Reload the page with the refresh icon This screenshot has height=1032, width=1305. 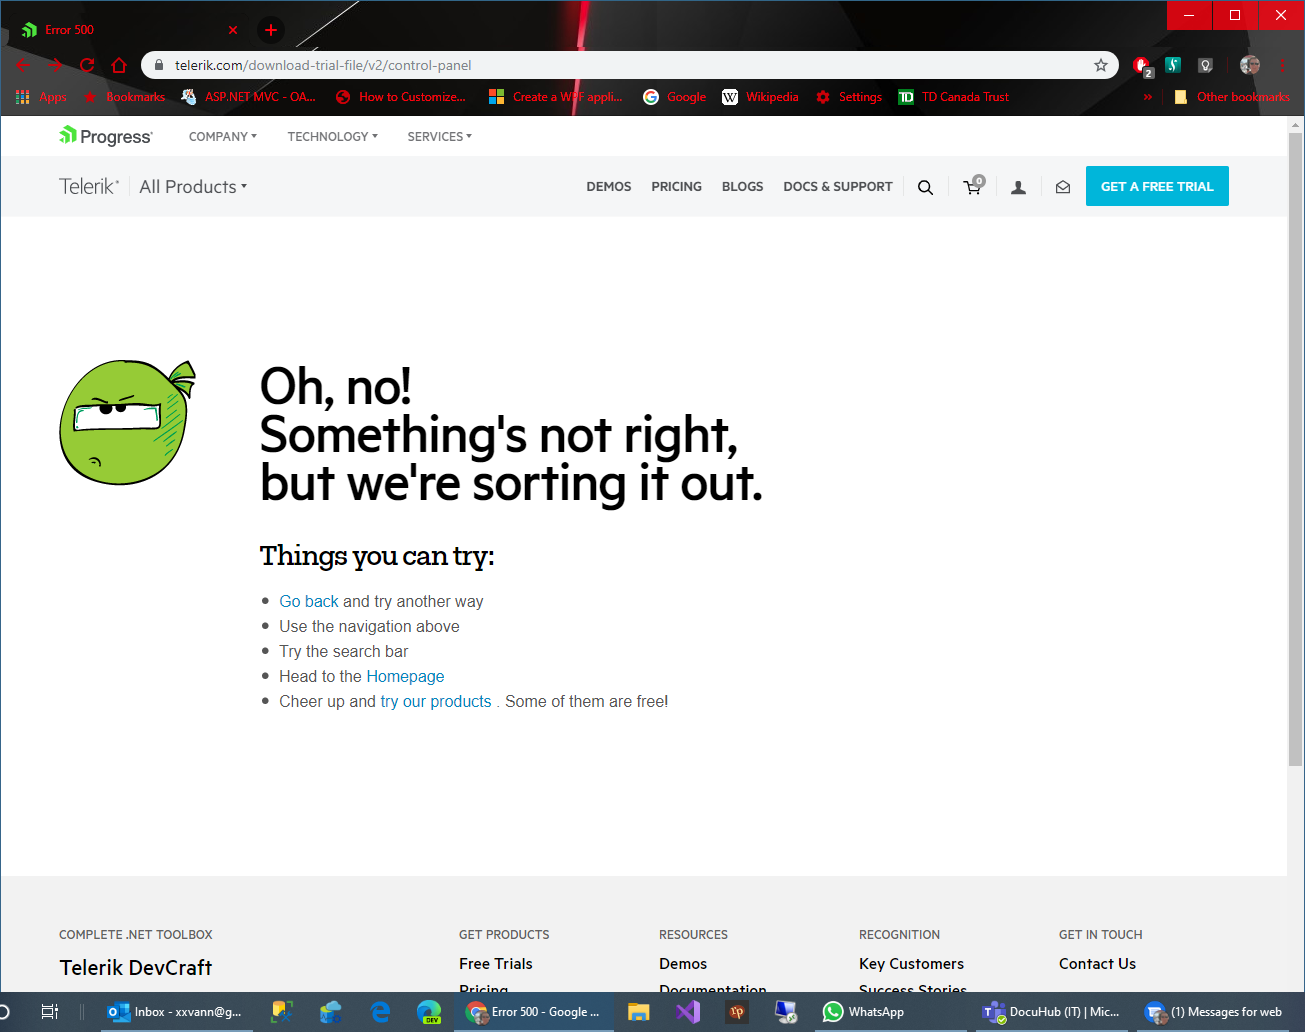(x=87, y=65)
